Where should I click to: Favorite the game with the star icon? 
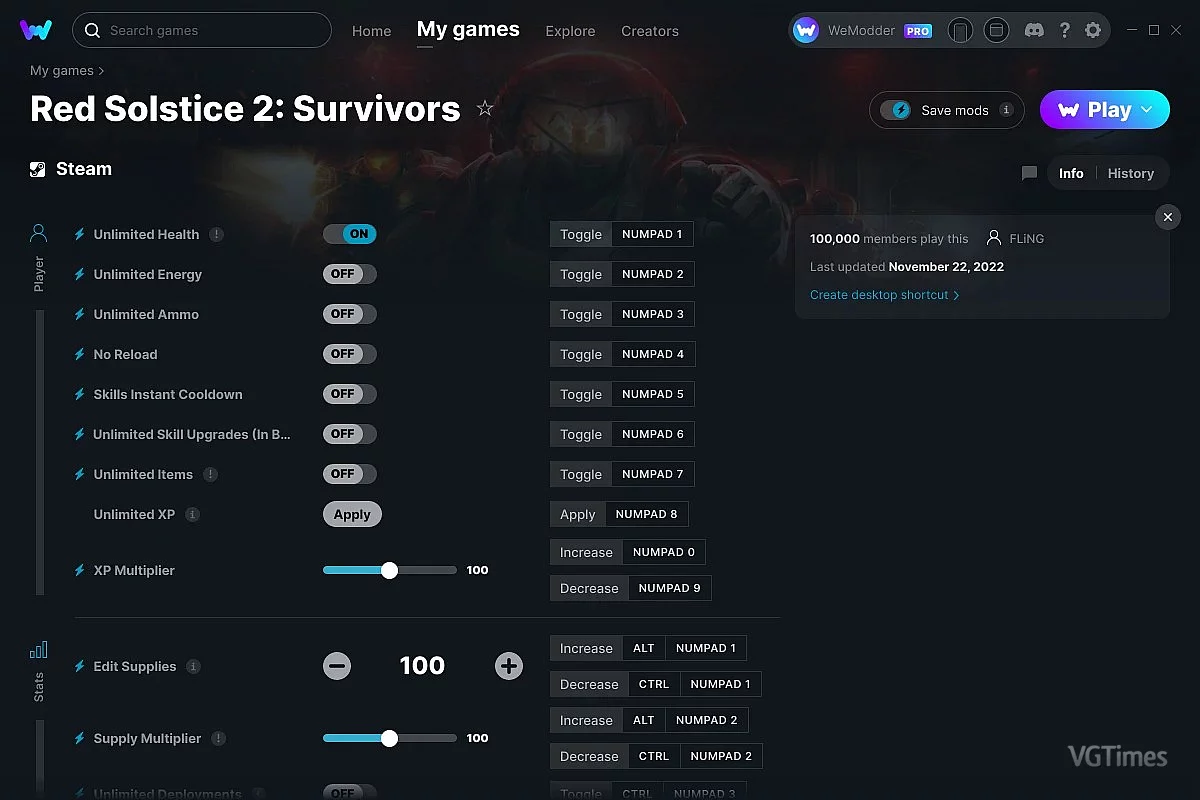click(485, 108)
